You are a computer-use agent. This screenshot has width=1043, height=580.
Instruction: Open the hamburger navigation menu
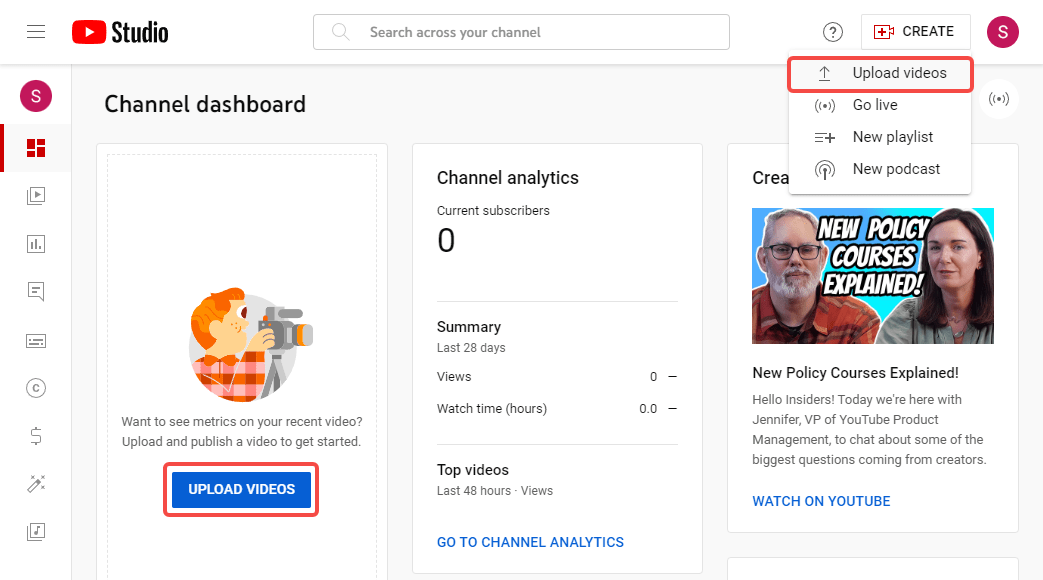(36, 31)
